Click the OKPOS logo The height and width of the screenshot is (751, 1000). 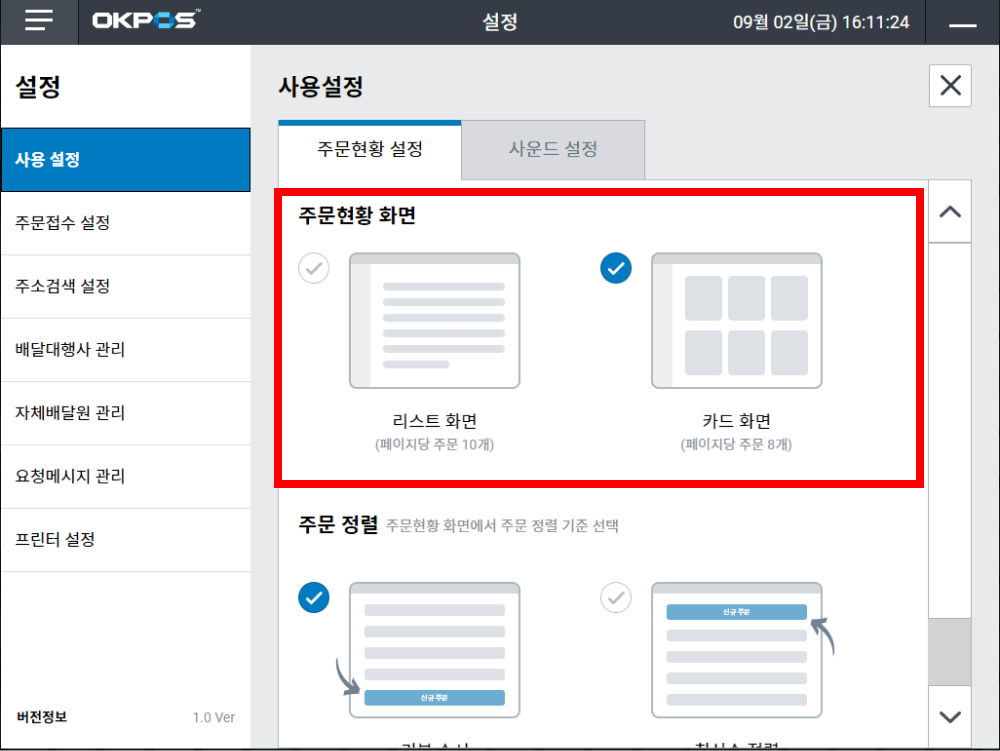tap(145, 21)
